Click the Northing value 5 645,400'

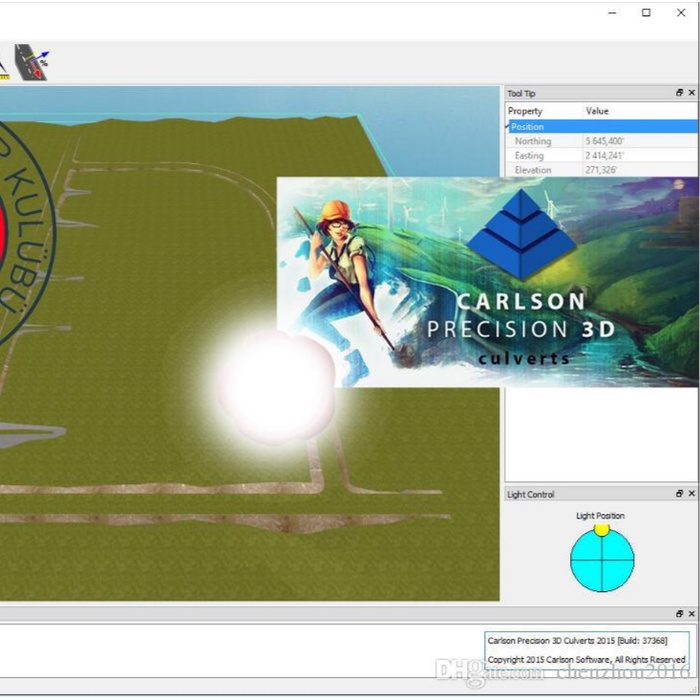(604, 141)
